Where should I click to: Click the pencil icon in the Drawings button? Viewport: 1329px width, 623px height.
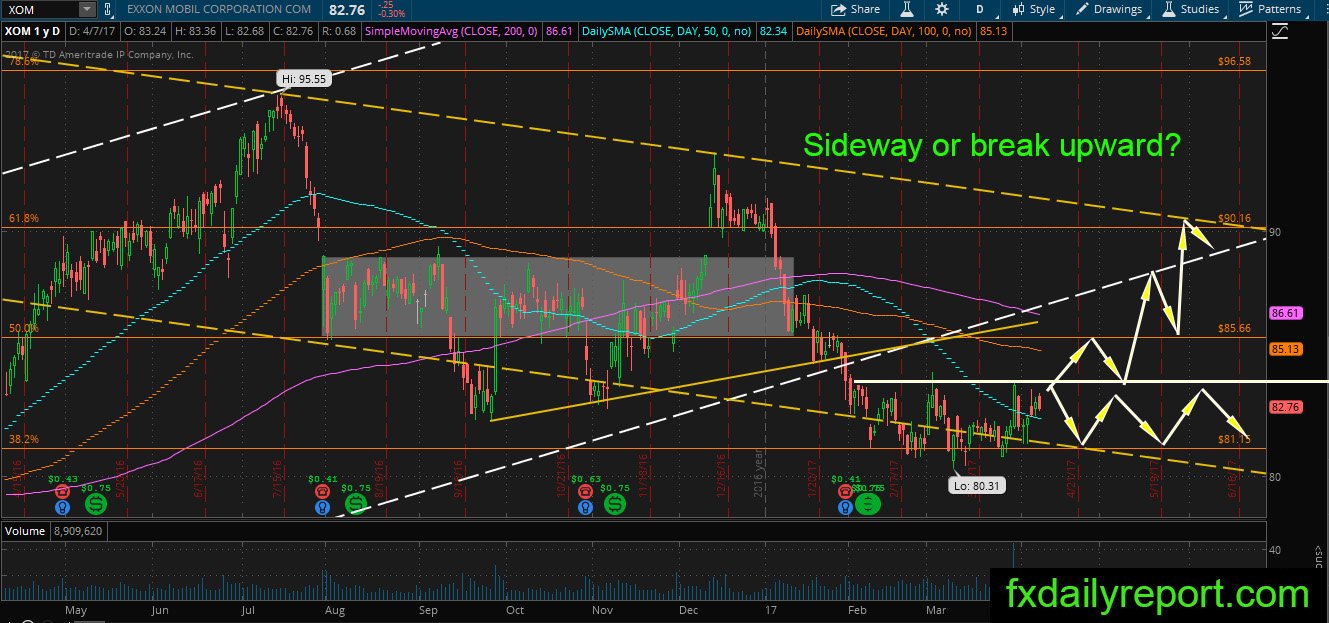click(1083, 9)
